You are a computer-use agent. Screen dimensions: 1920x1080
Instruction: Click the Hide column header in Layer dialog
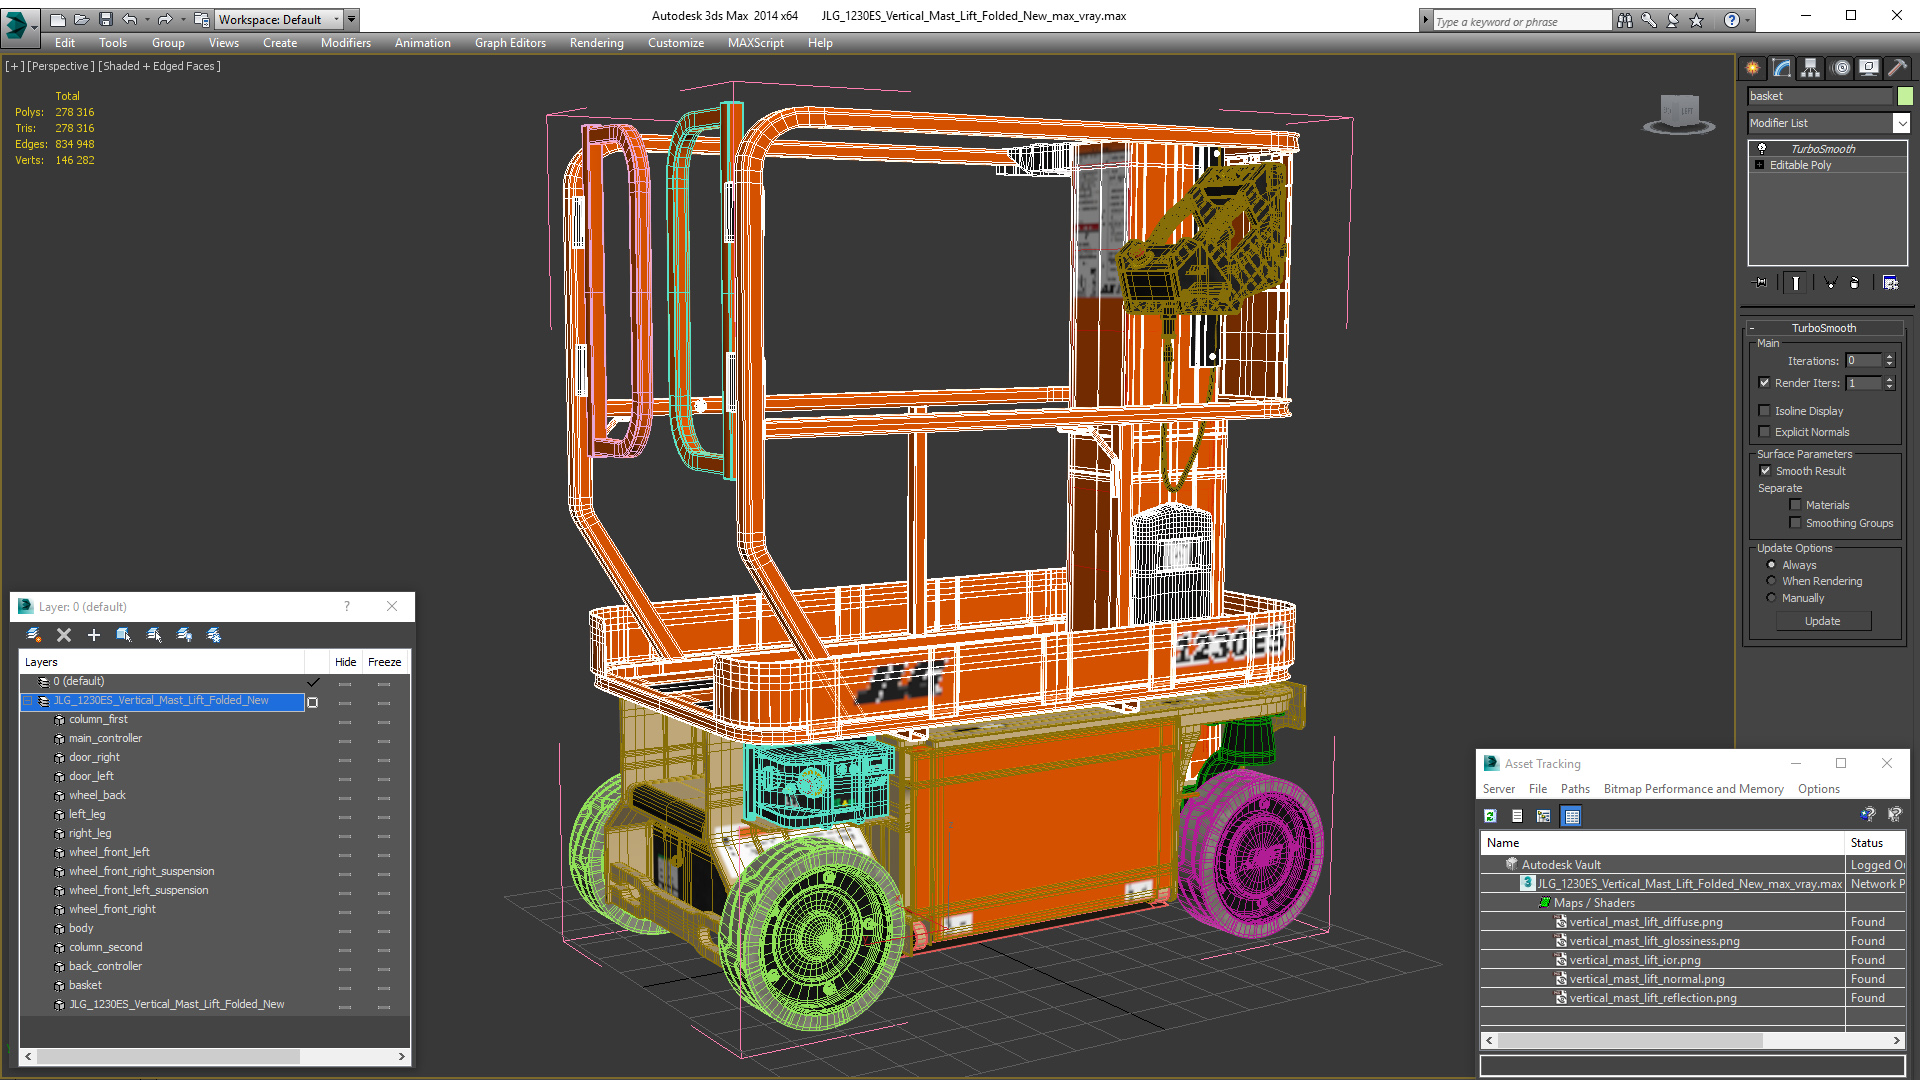pos(346,662)
